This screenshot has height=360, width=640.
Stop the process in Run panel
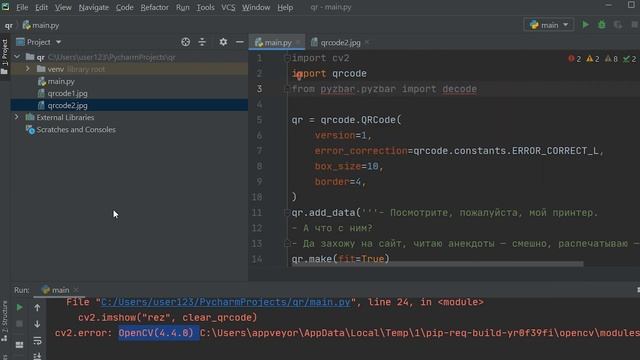[19, 324]
